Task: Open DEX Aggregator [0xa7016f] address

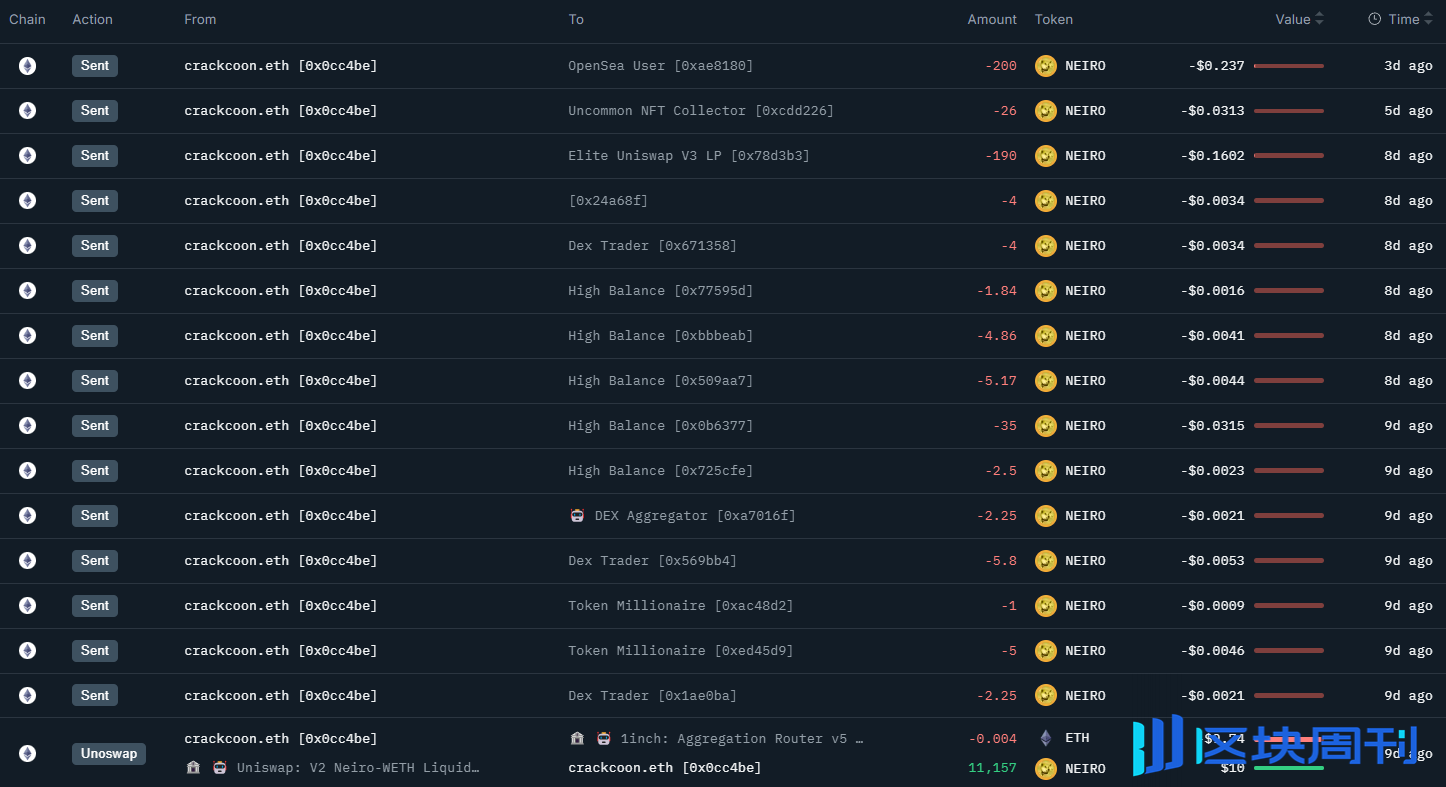Action: pos(695,516)
